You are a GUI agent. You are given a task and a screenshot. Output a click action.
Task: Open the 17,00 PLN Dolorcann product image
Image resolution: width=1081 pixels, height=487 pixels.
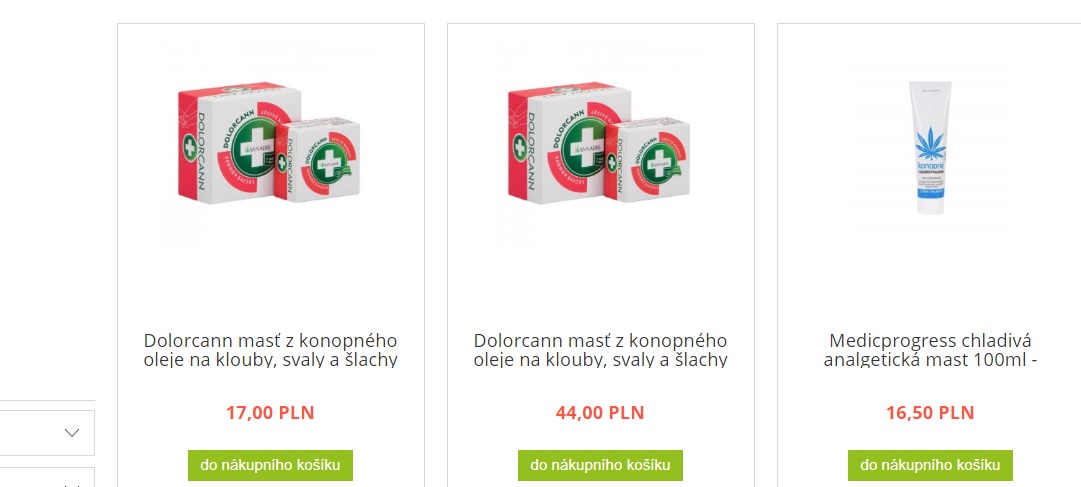click(270, 143)
